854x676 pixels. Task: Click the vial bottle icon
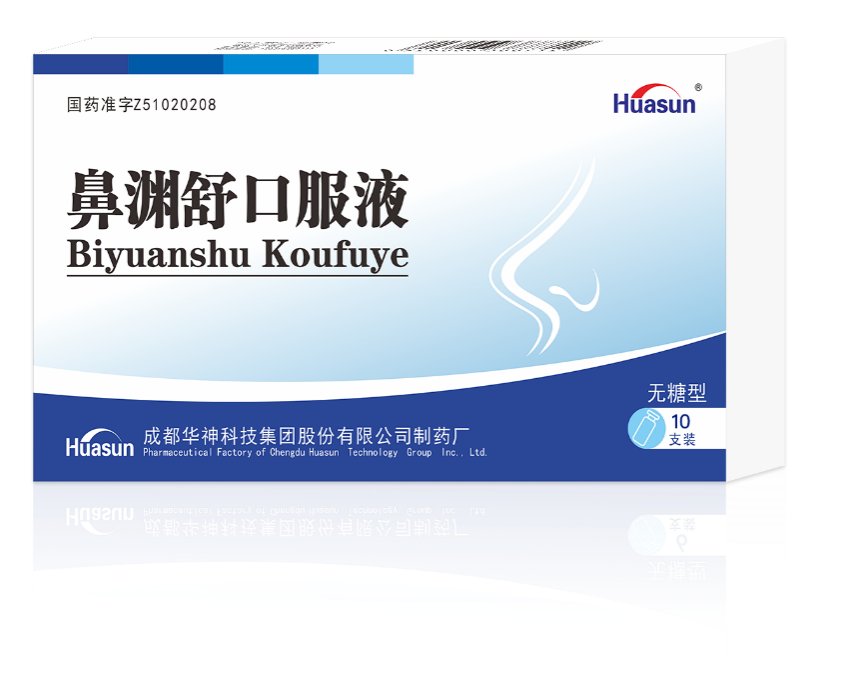tap(646, 429)
